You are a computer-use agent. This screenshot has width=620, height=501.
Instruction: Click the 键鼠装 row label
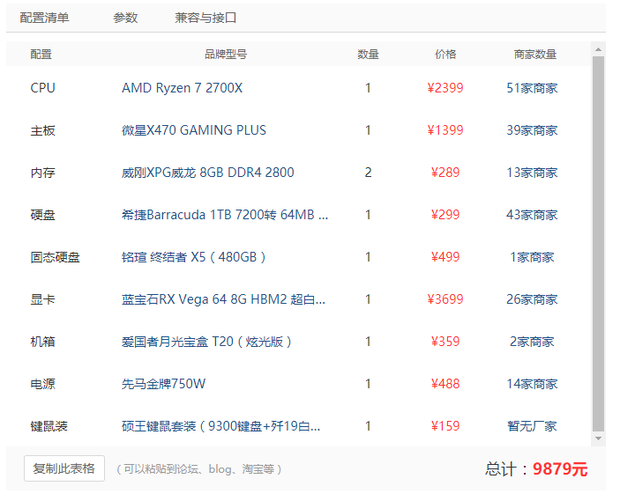point(49,426)
